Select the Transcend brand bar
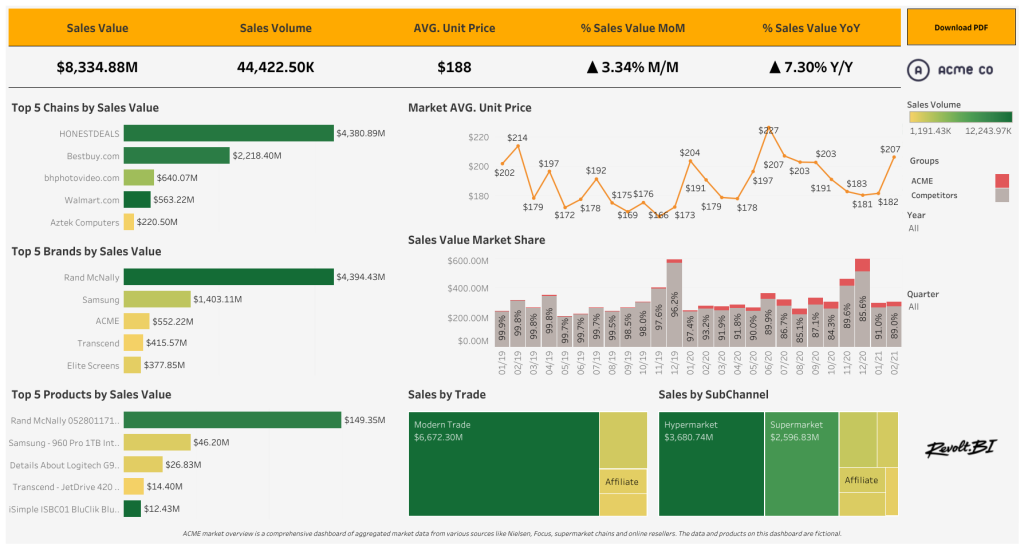This screenshot has width=1024, height=549. 133,343
